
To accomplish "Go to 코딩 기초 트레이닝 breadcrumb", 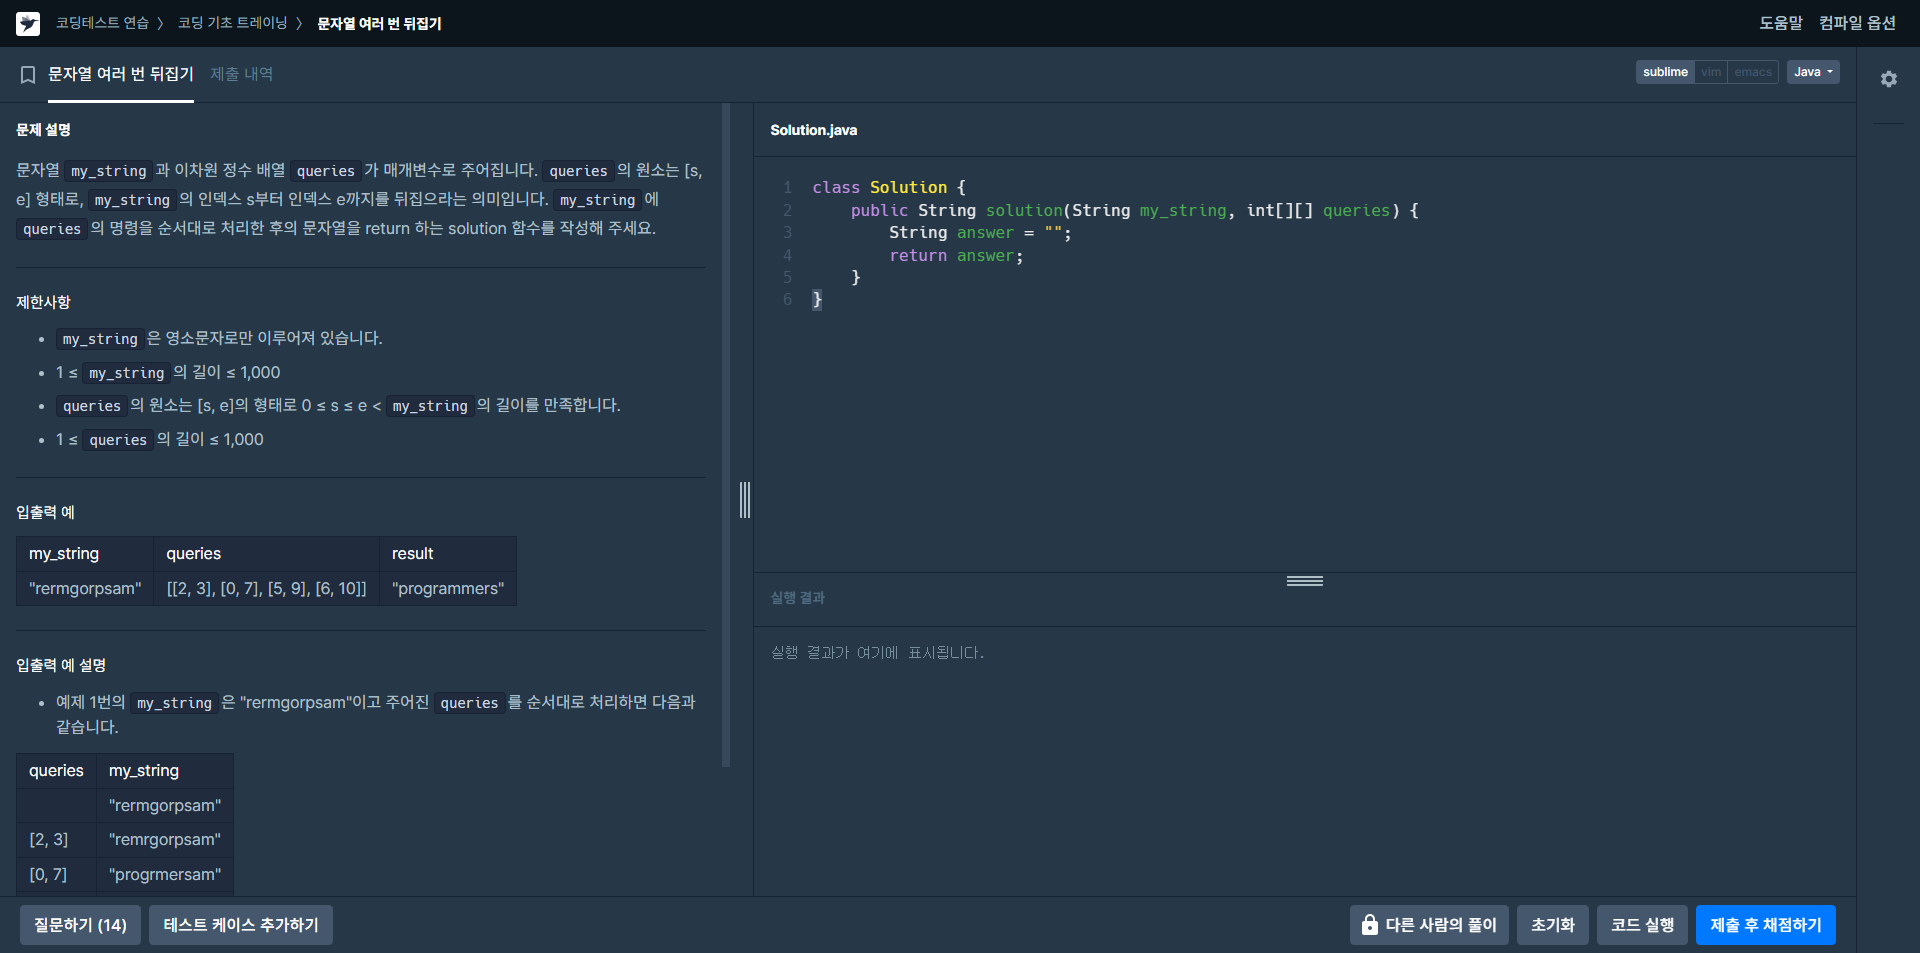I will [x=232, y=23].
